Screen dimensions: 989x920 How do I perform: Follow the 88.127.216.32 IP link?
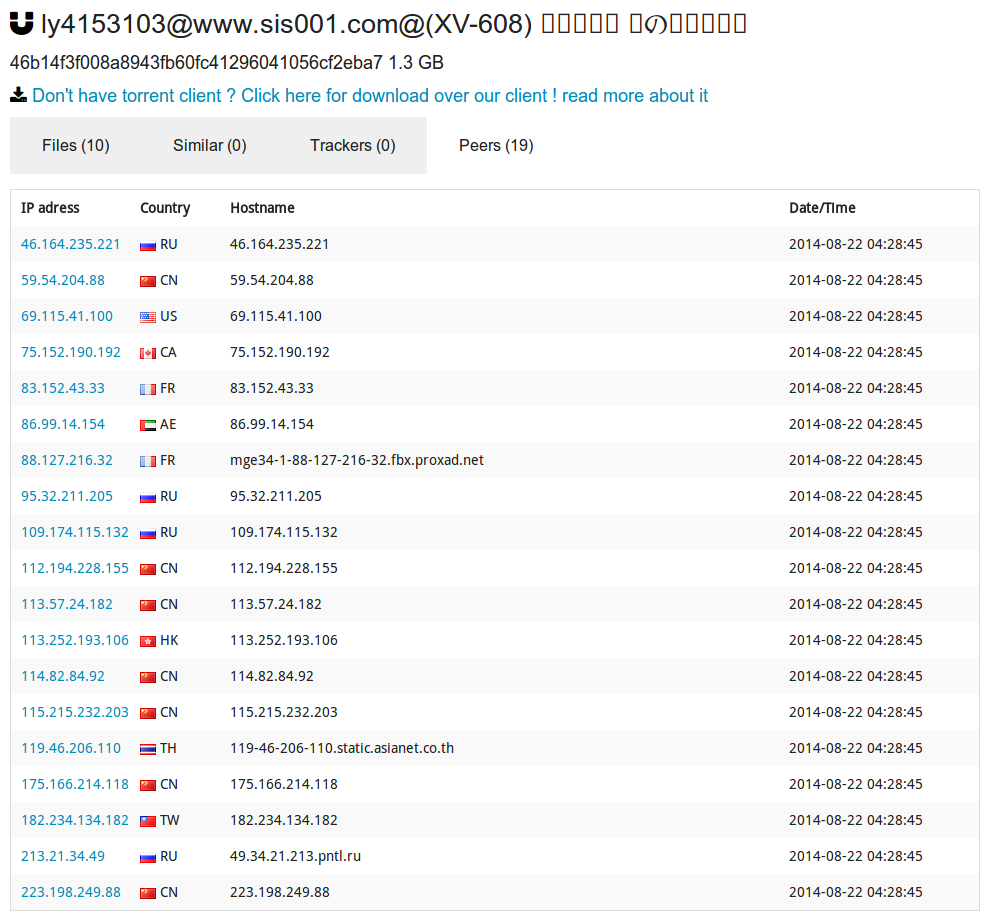coord(67,460)
